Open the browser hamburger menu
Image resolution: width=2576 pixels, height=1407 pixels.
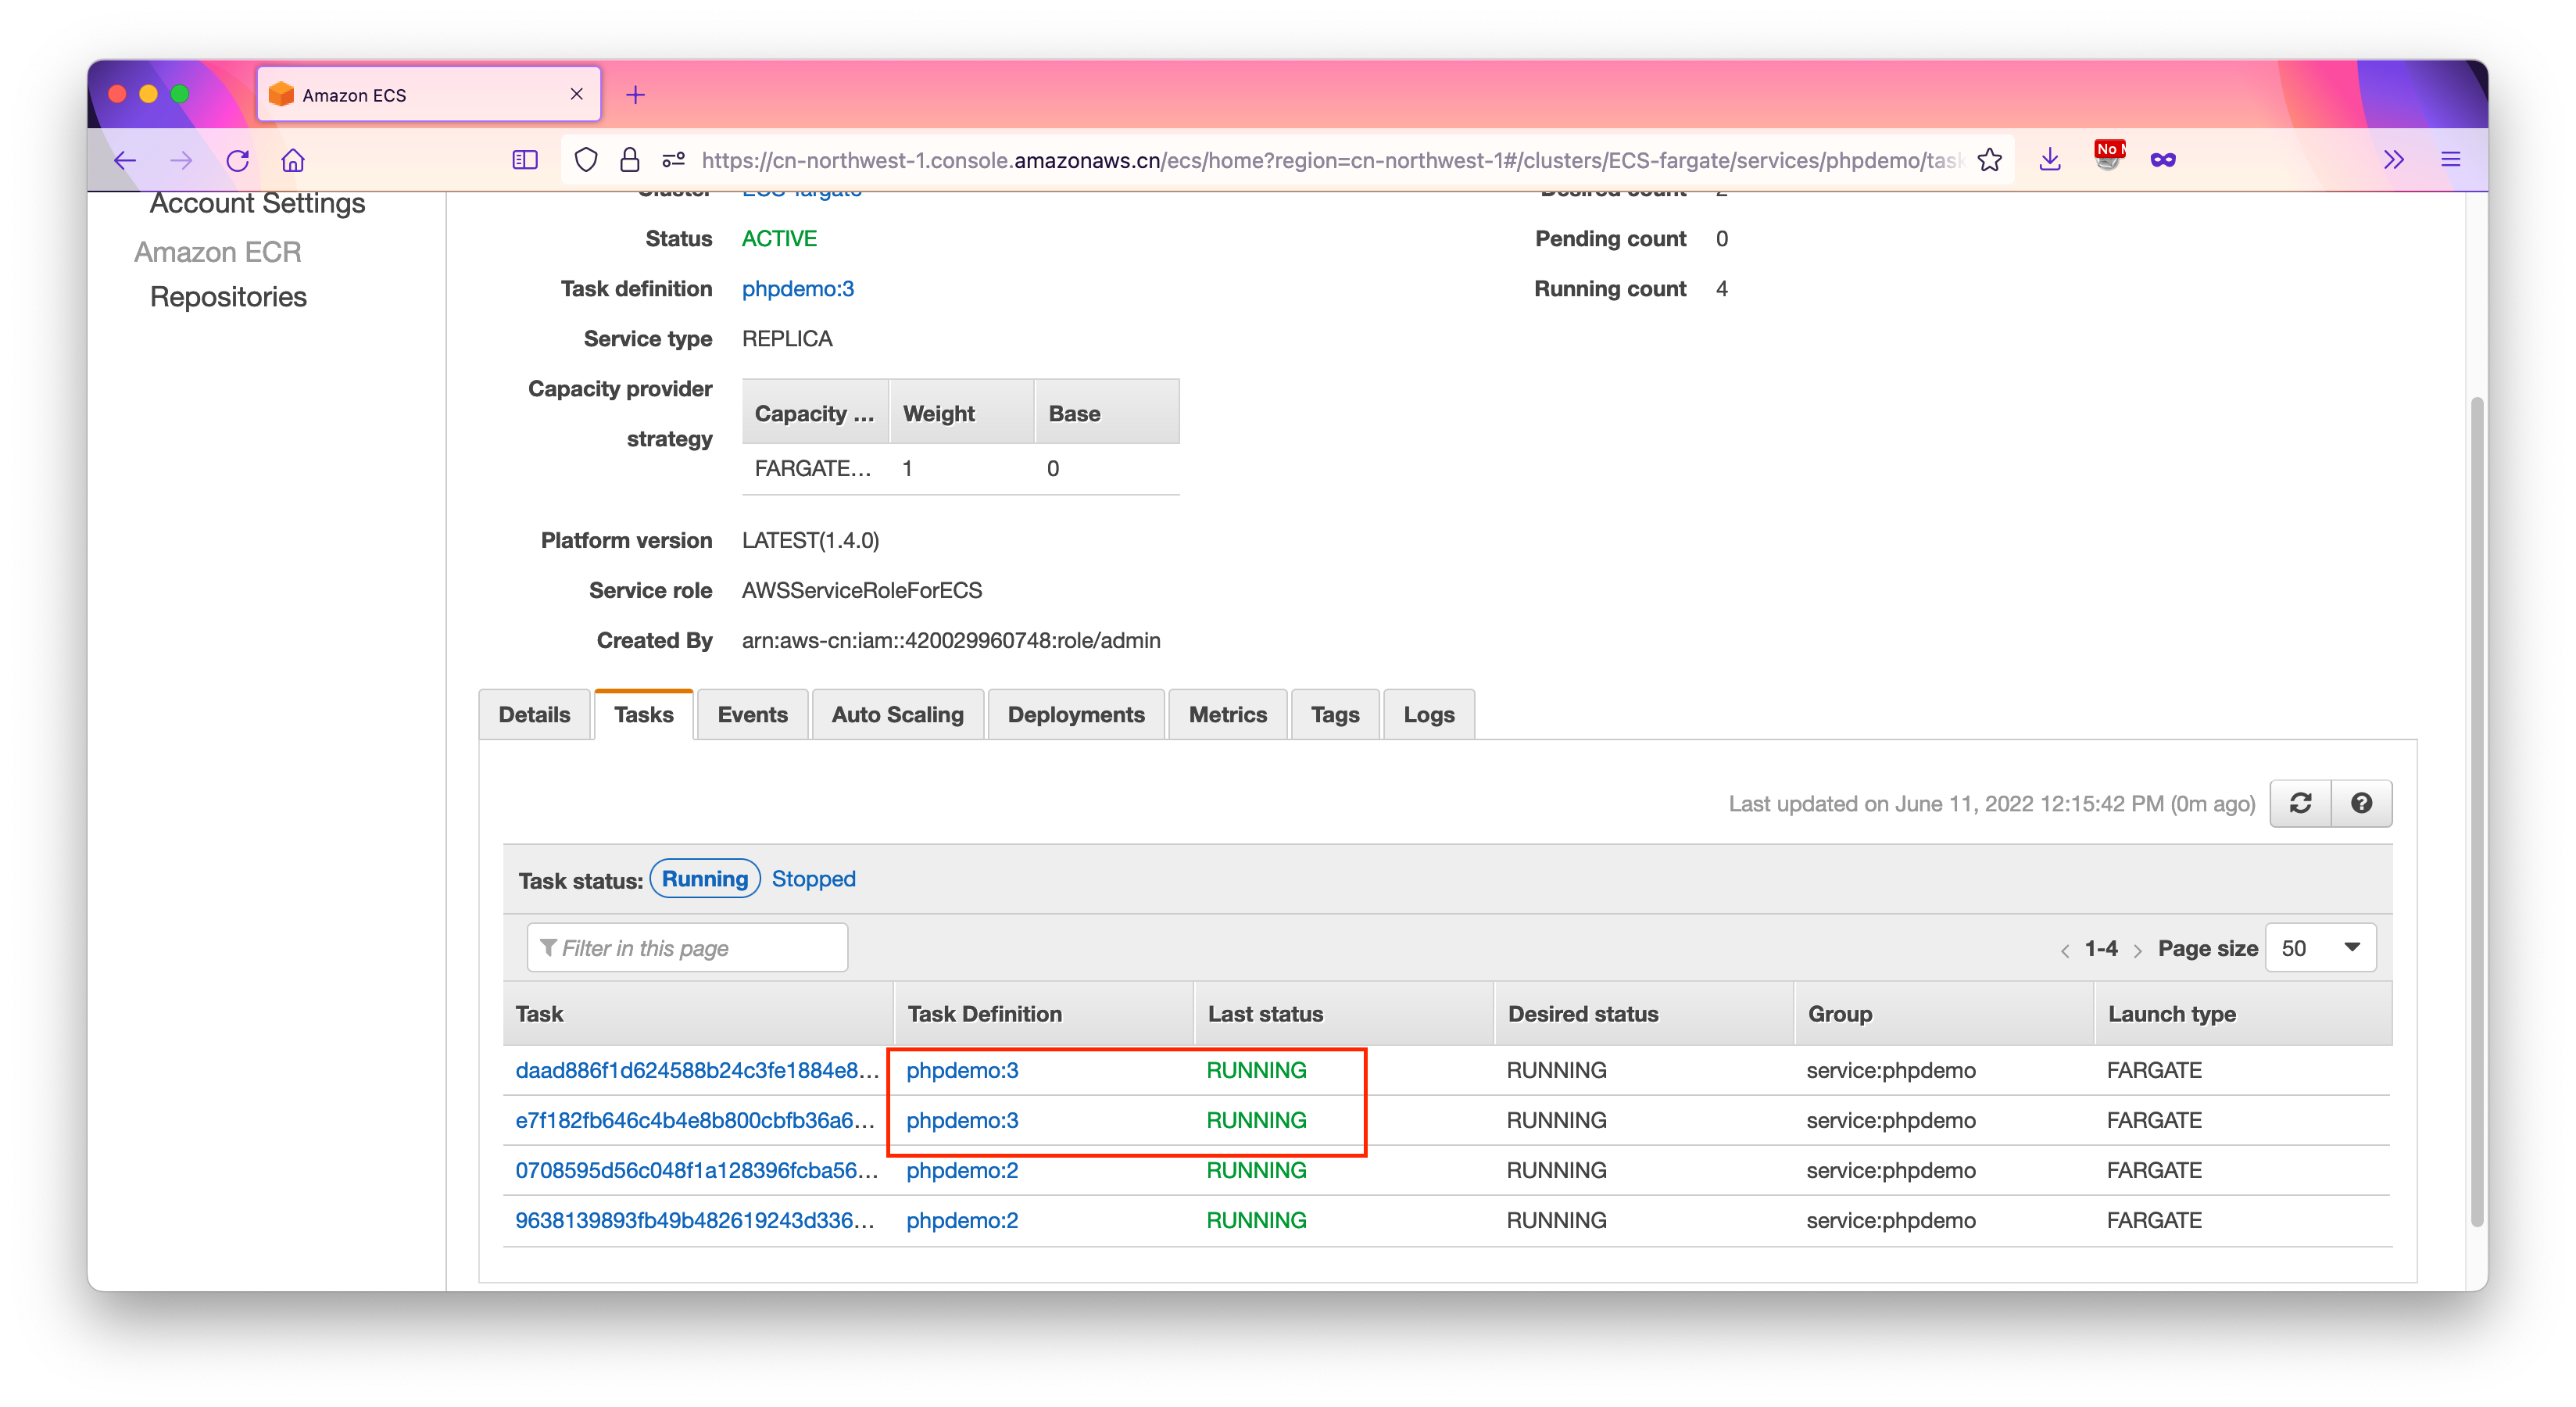point(2451,160)
